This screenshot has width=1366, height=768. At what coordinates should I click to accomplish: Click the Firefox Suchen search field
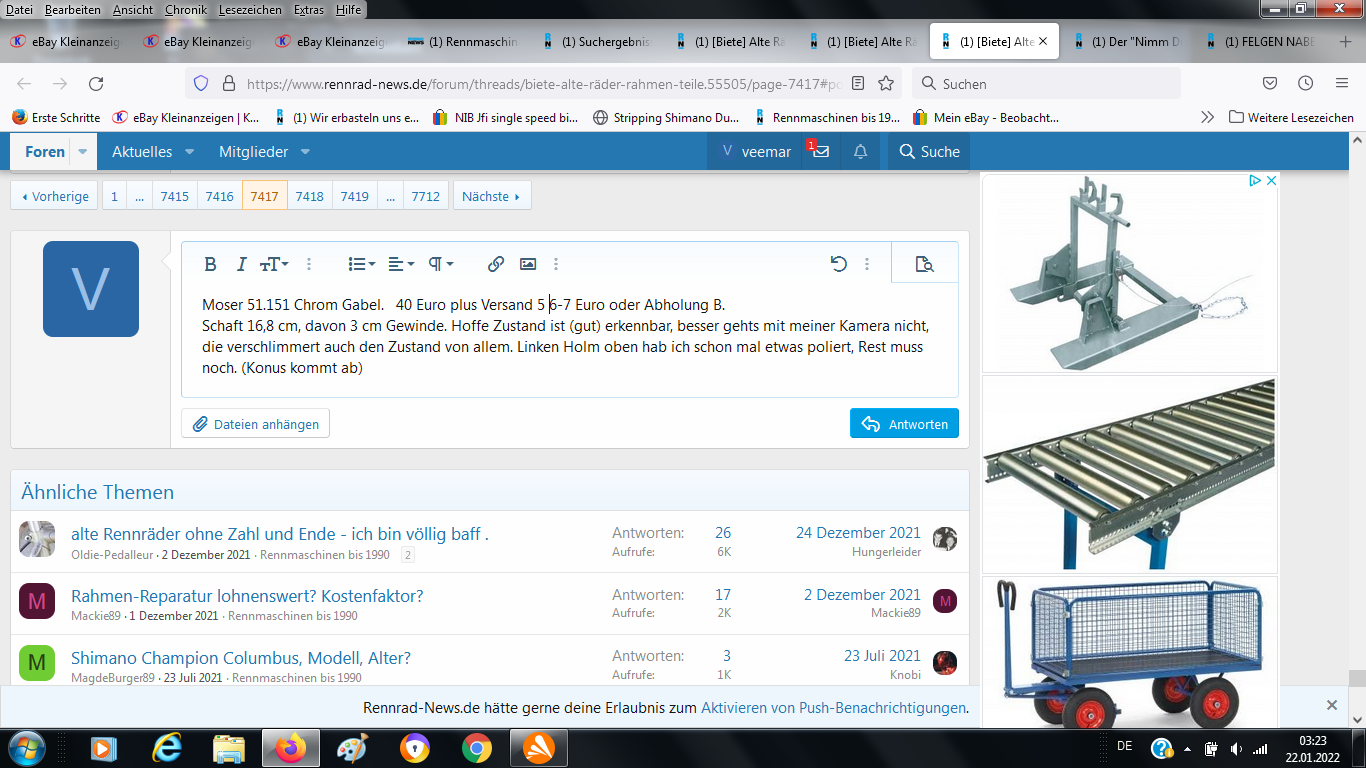point(1050,84)
